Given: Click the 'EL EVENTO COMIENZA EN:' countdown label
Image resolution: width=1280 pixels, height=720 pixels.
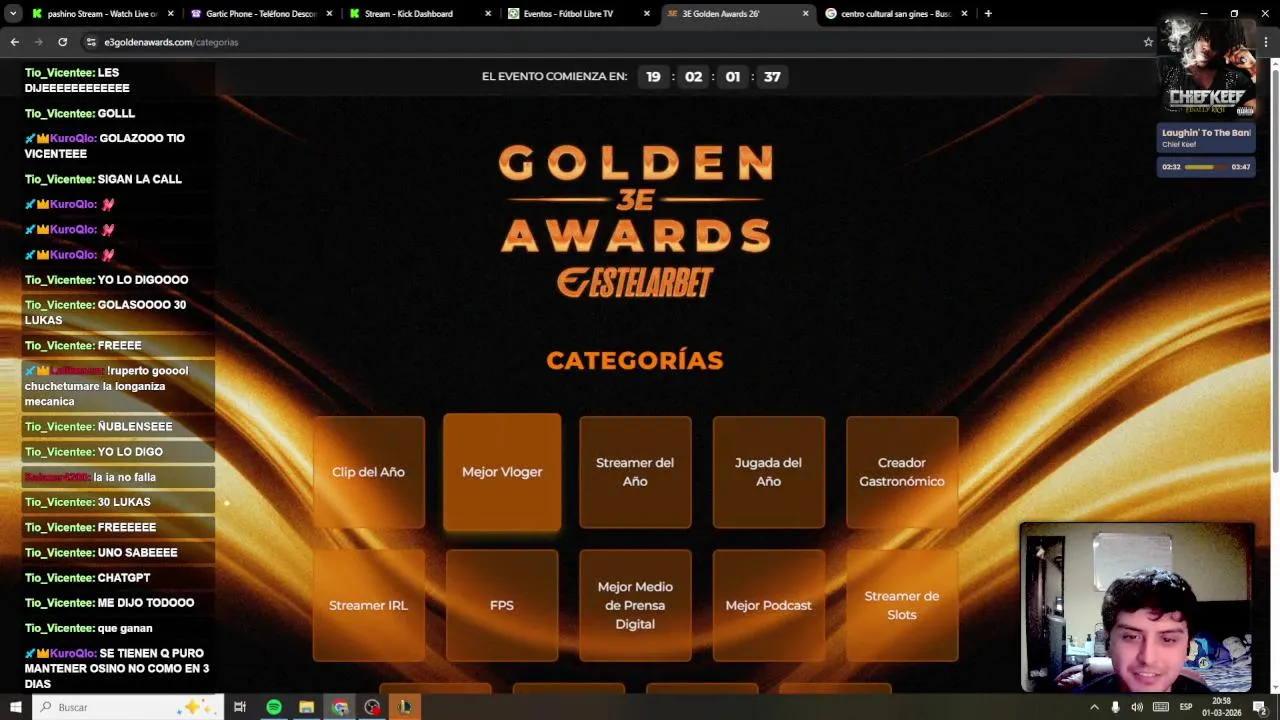Looking at the screenshot, I should [x=554, y=77].
